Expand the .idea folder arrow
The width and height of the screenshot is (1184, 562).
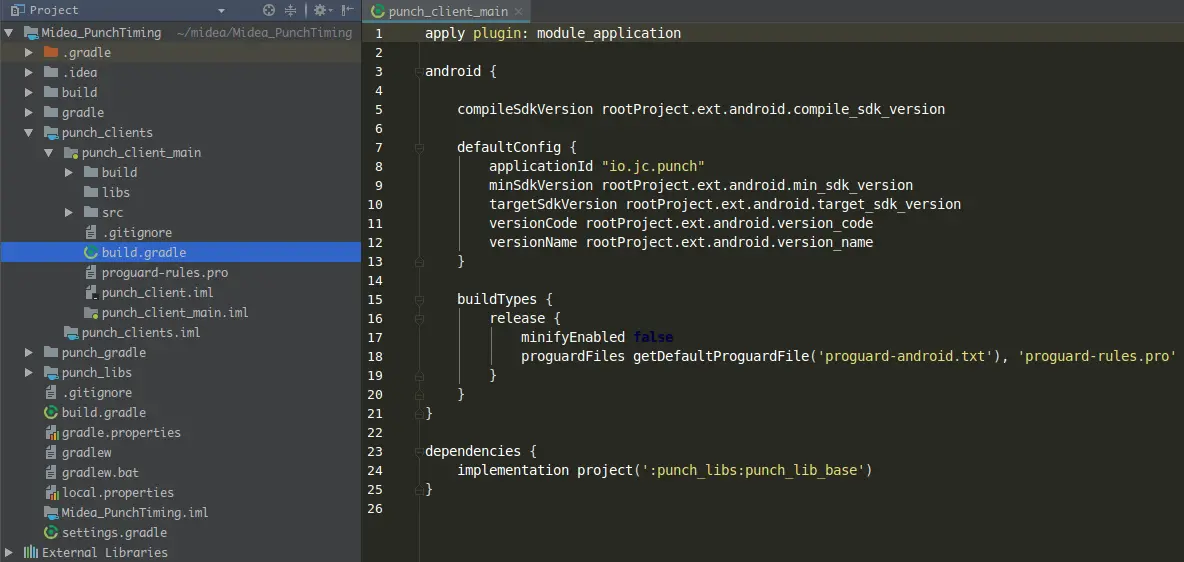(x=28, y=73)
